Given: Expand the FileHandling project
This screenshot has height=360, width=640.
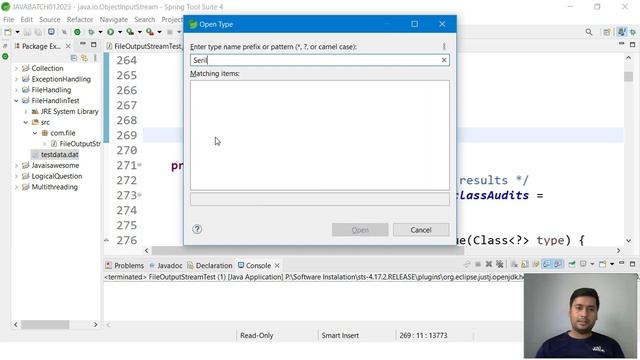Looking at the screenshot, I should 16,90.
